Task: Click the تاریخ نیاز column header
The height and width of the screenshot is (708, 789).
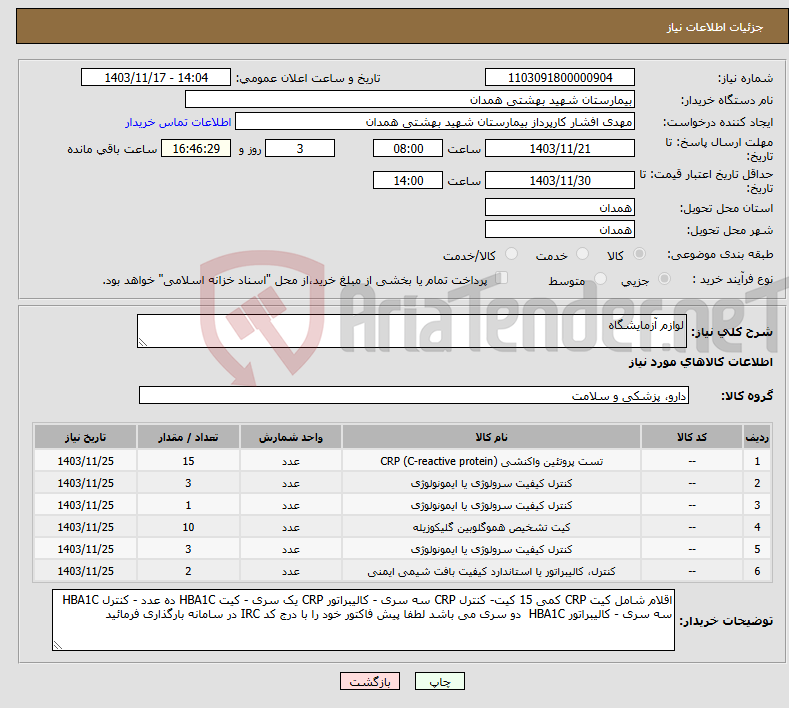Action: tap(86, 437)
